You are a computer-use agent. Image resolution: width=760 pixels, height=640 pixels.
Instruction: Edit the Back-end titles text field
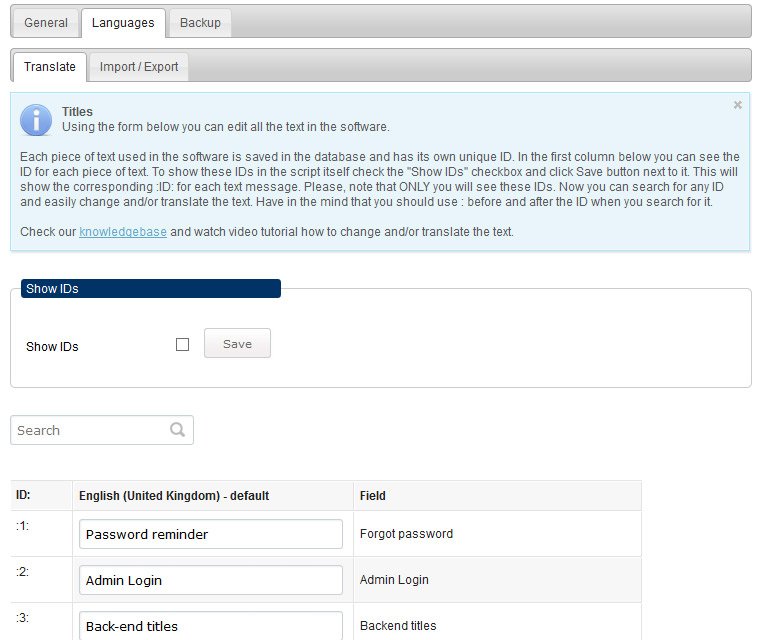coord(211,625)
